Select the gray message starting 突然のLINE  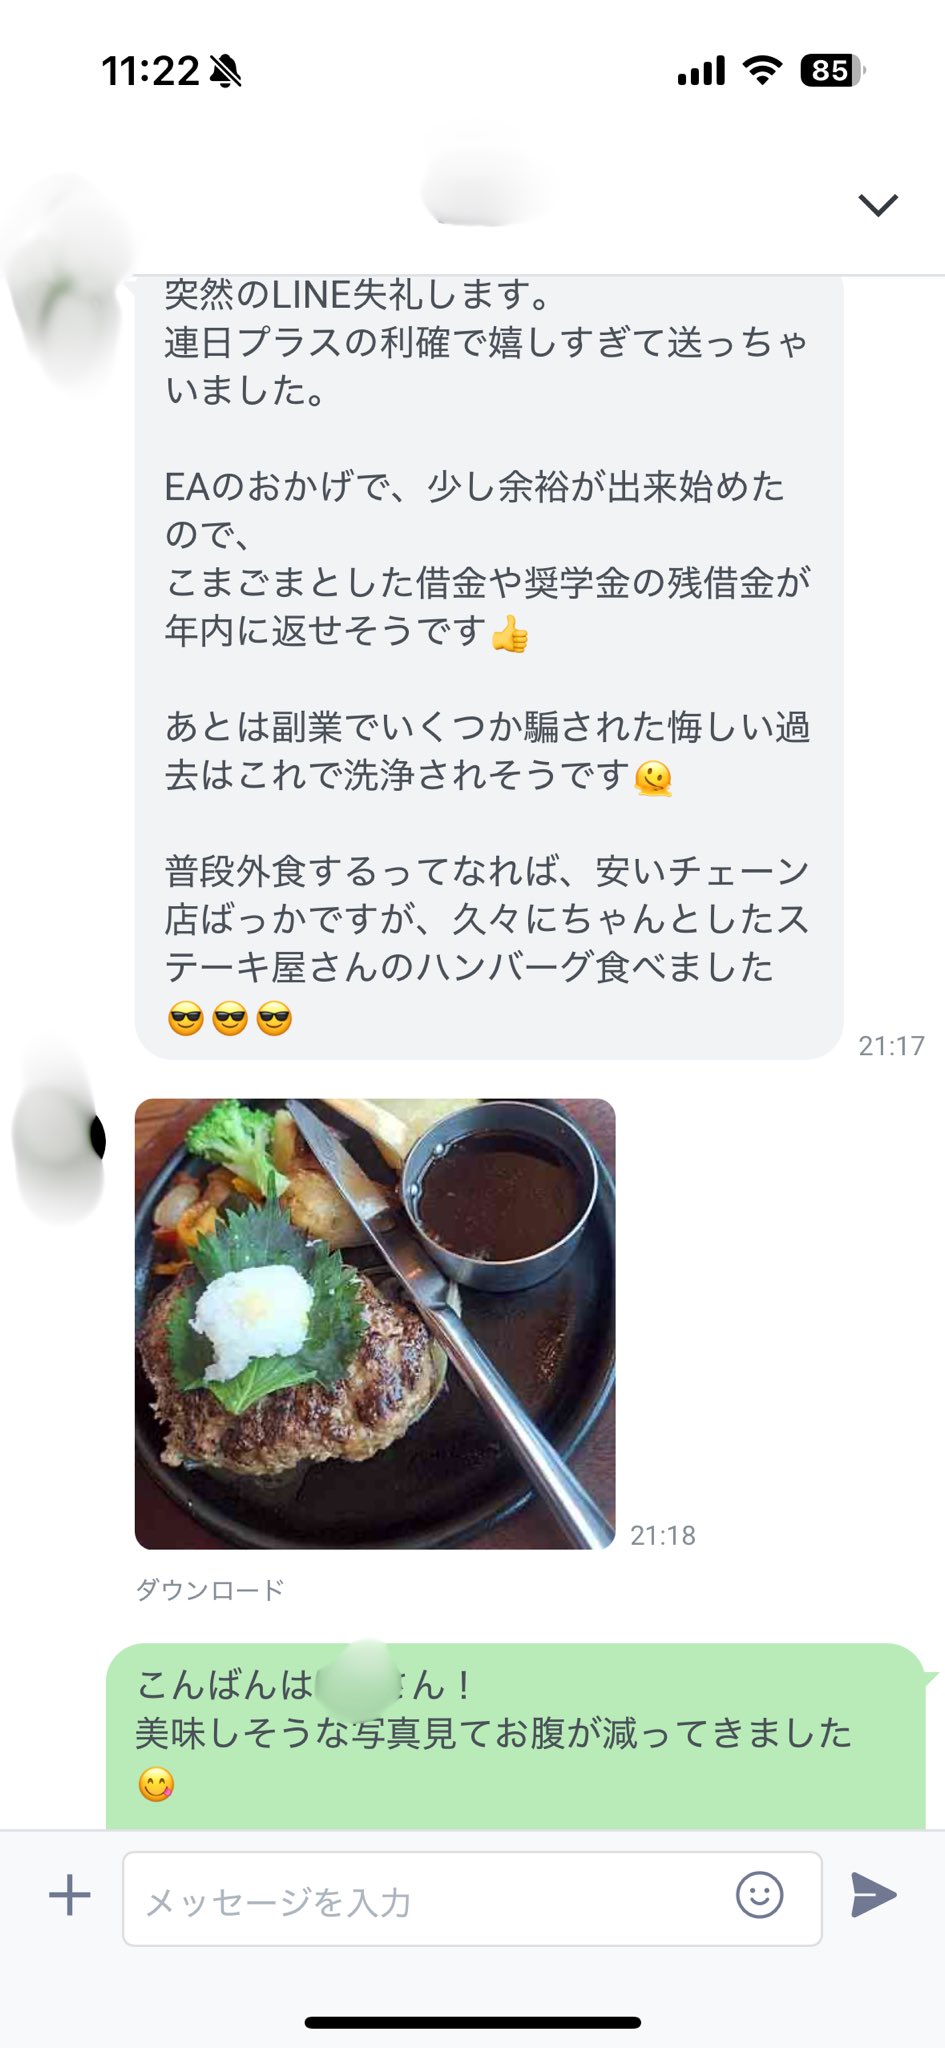click(x=489, y=665)
